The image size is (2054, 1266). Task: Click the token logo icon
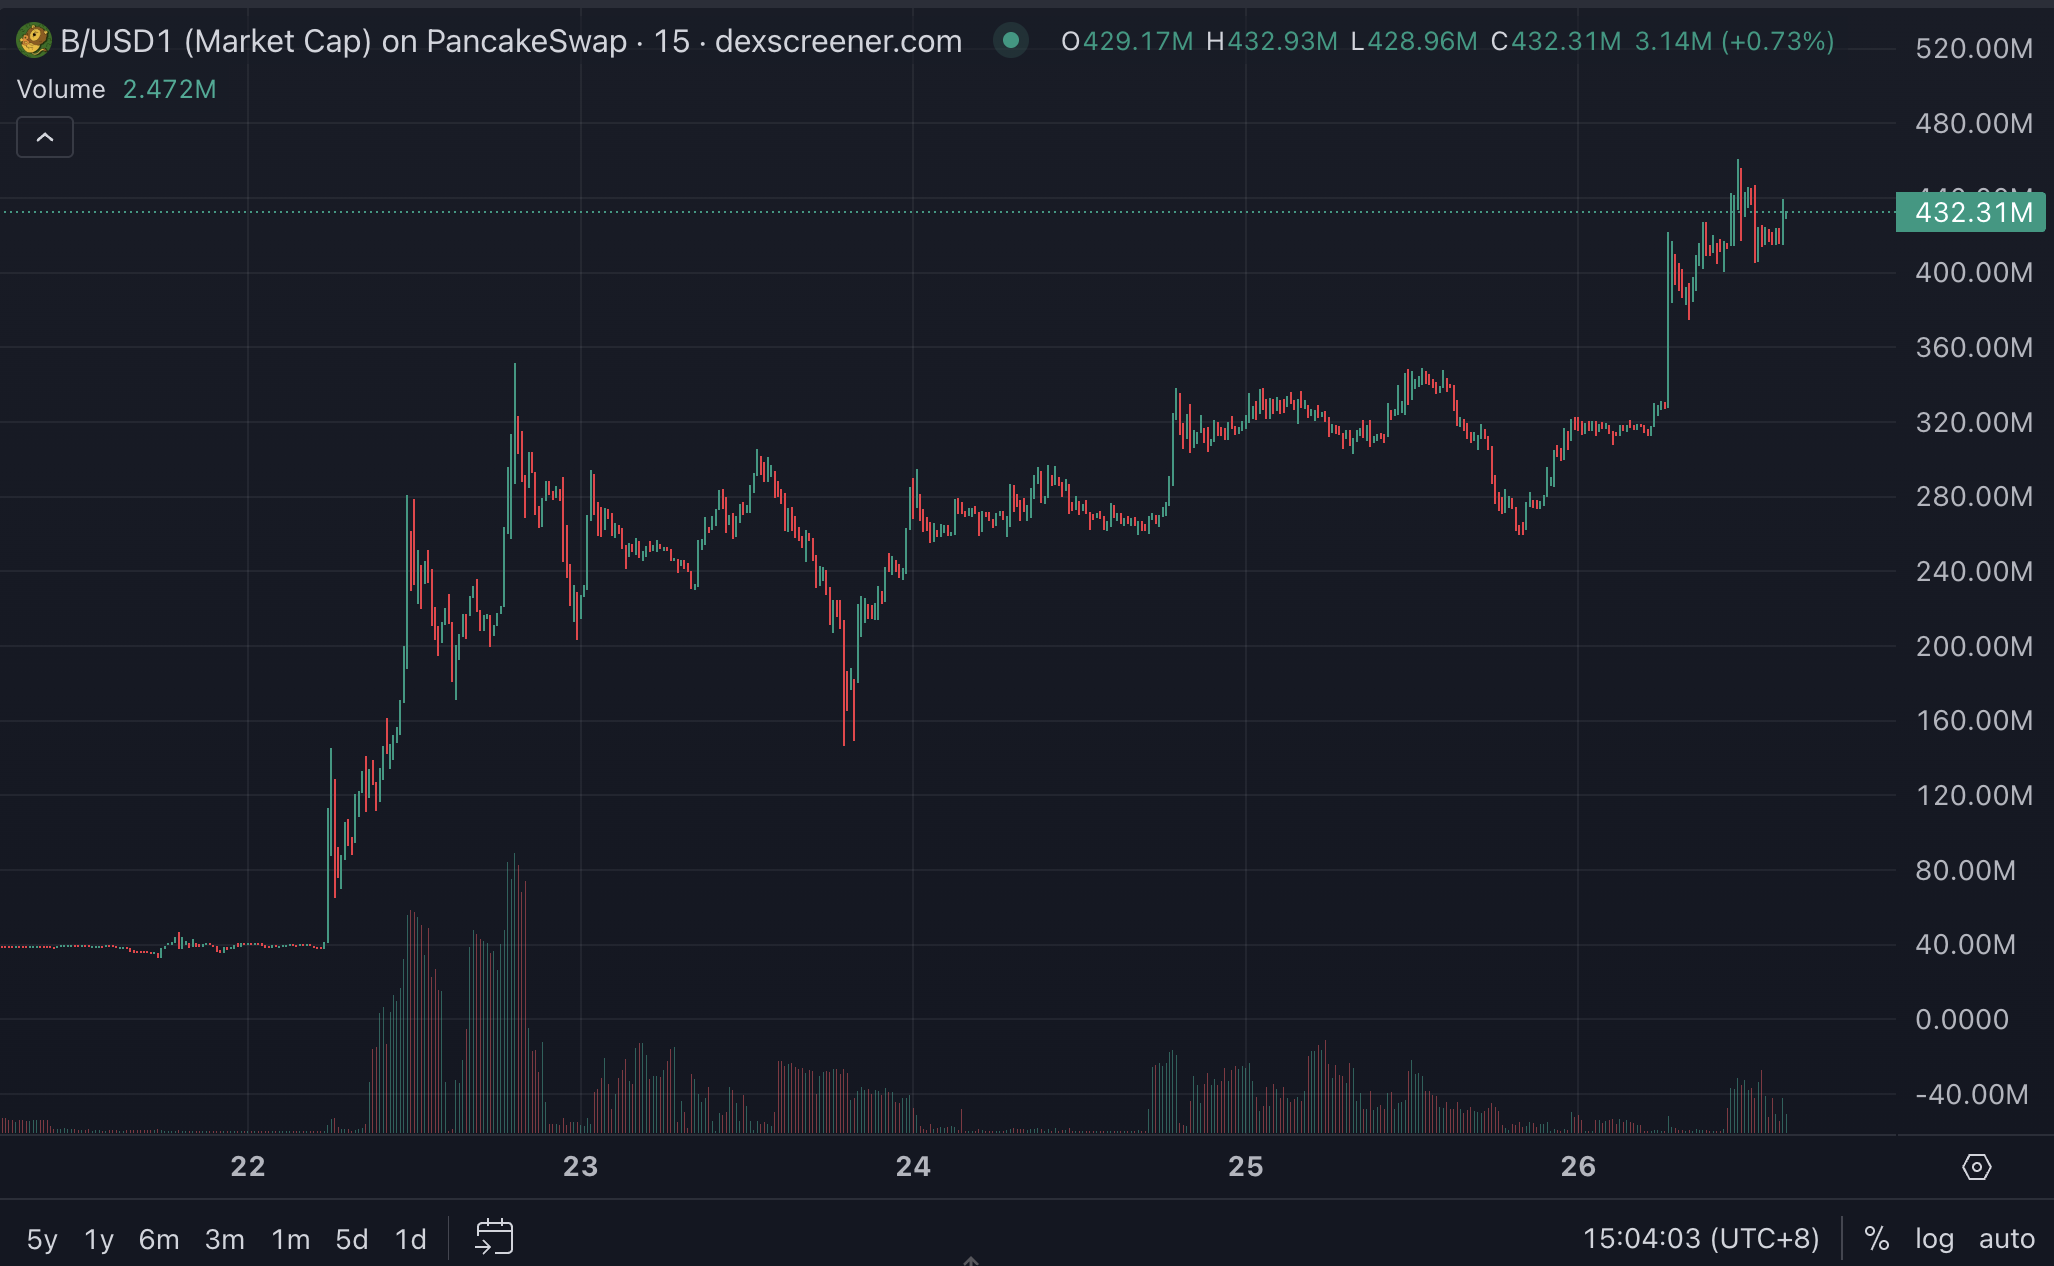click(x=33, y=41)
